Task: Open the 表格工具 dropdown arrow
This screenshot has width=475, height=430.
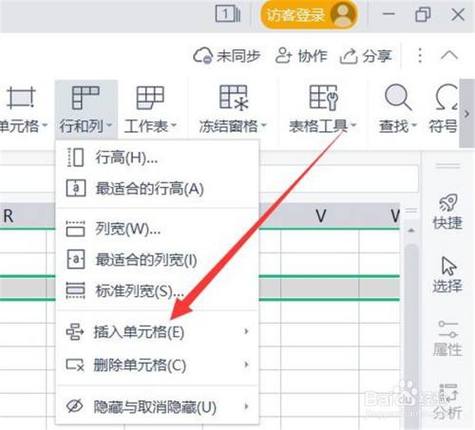Action: pos(354,126)
